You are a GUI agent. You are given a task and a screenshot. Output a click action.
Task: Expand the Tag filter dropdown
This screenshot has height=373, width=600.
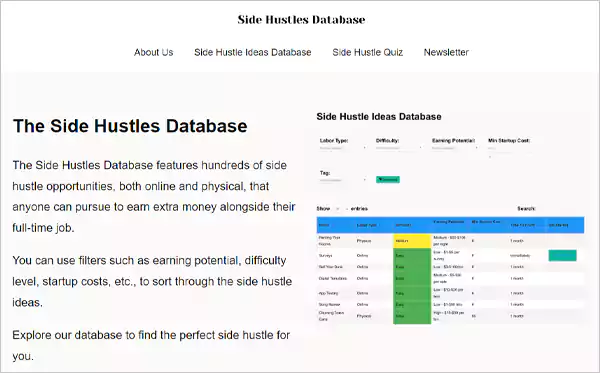click(x=343, y=180)
